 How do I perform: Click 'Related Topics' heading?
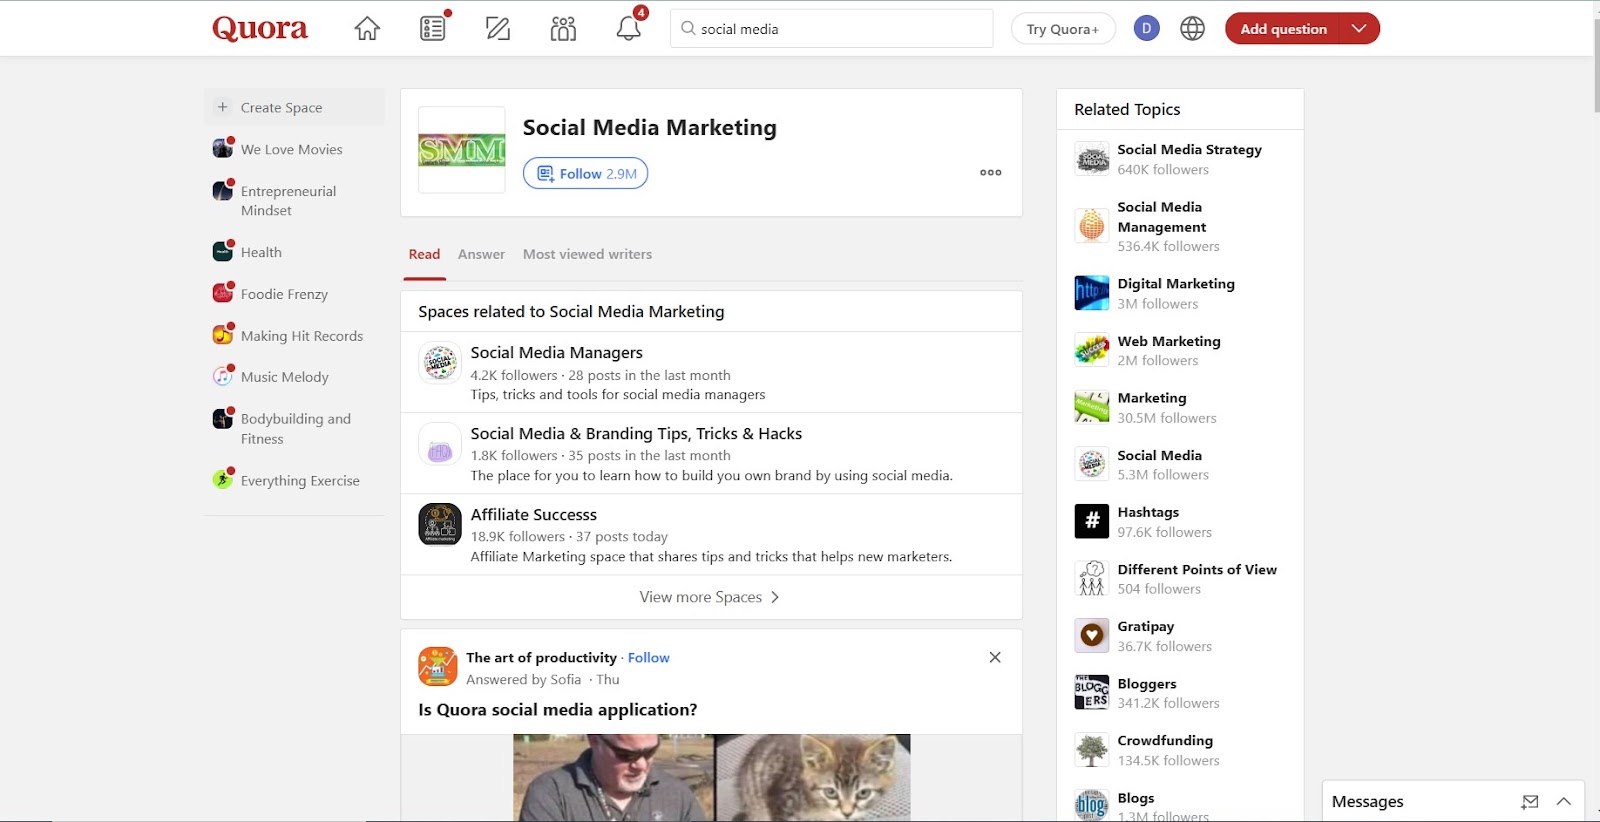coord(1127,109)
